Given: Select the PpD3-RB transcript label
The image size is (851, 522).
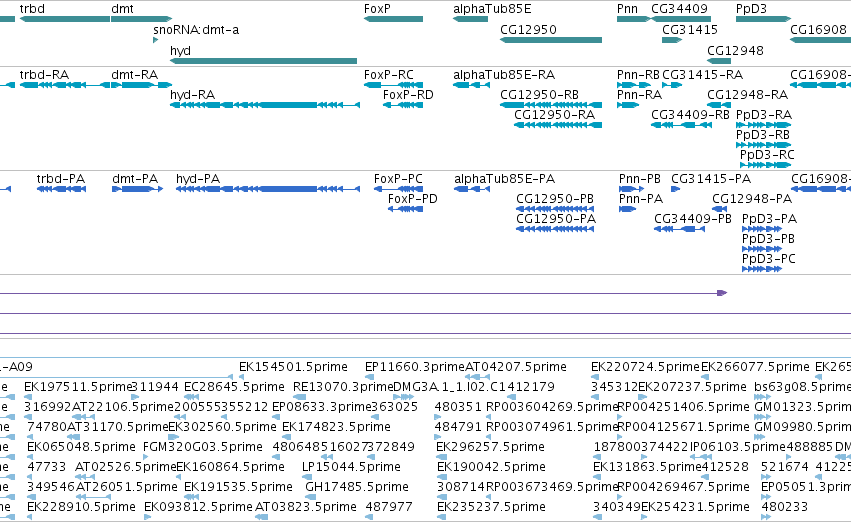Looking at the screenshot, I should (763, 135).
